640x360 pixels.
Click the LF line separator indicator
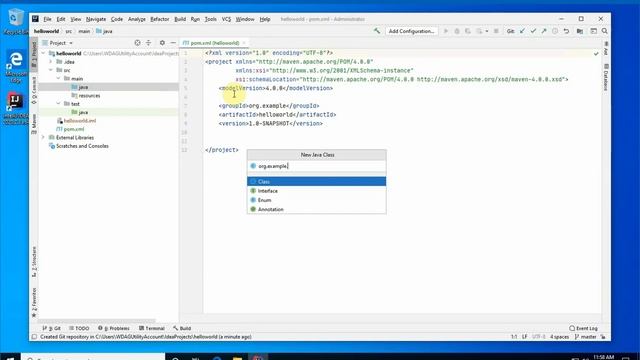(x=524, y=337)
